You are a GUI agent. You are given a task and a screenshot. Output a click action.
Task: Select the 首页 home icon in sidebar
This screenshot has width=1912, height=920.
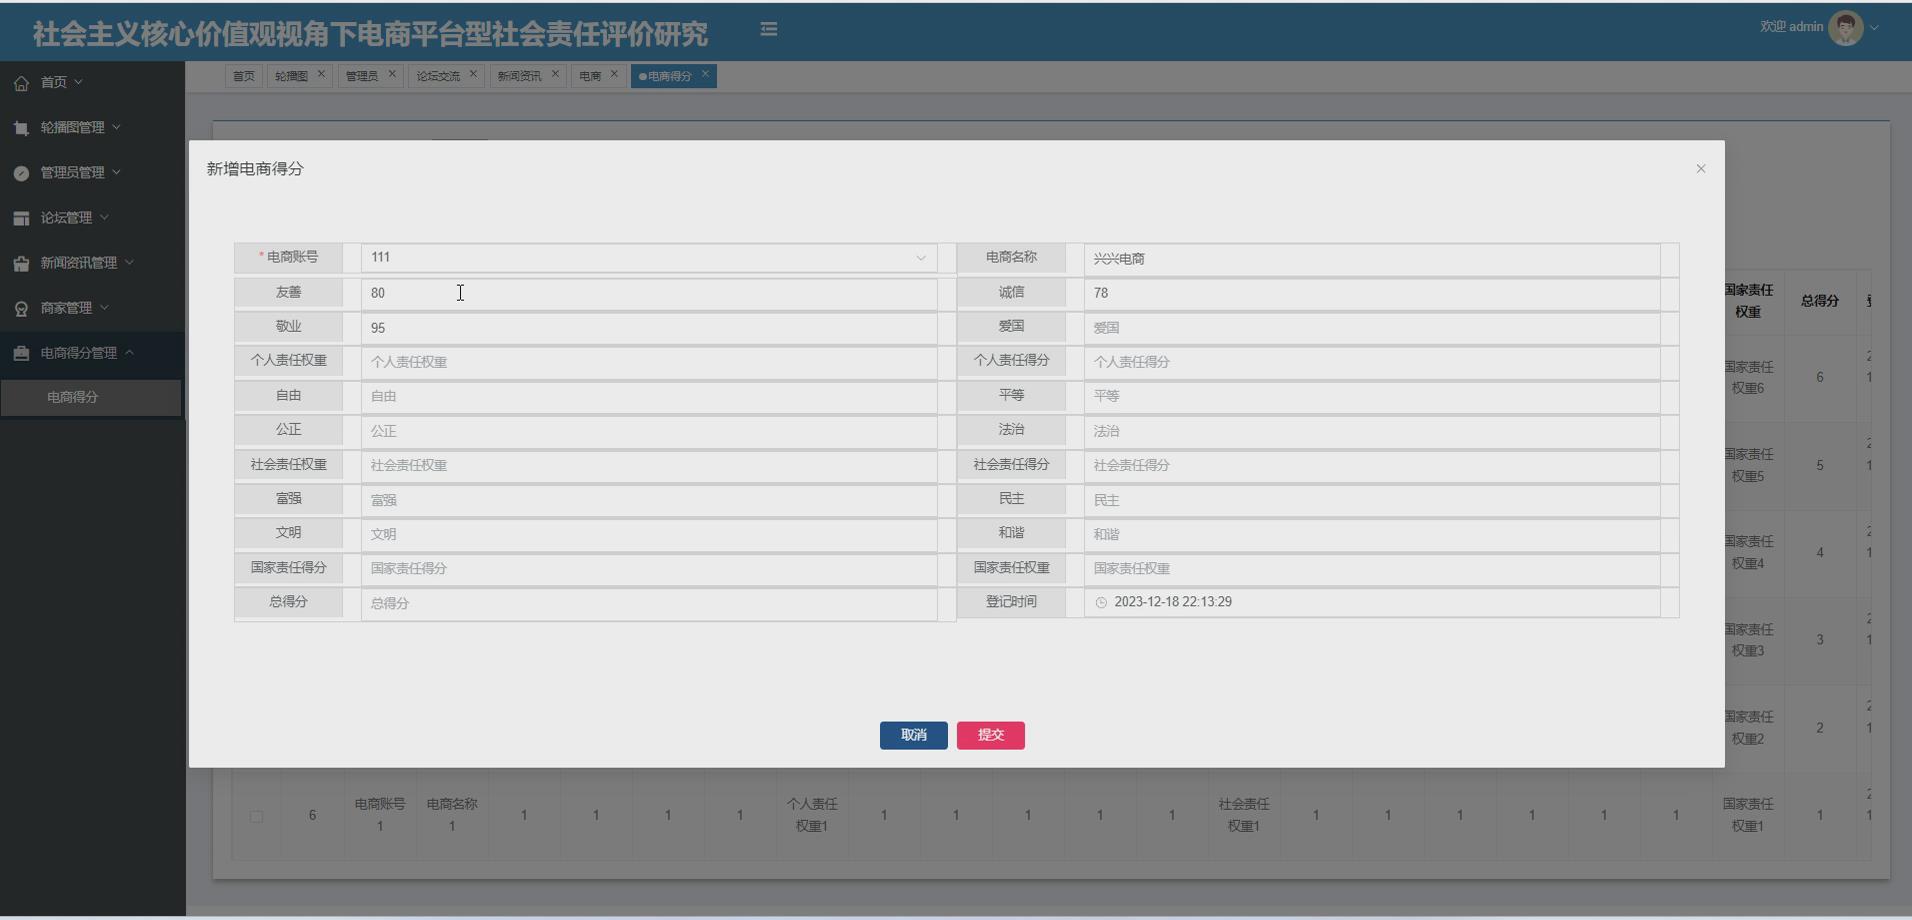[x=21, y=82]
